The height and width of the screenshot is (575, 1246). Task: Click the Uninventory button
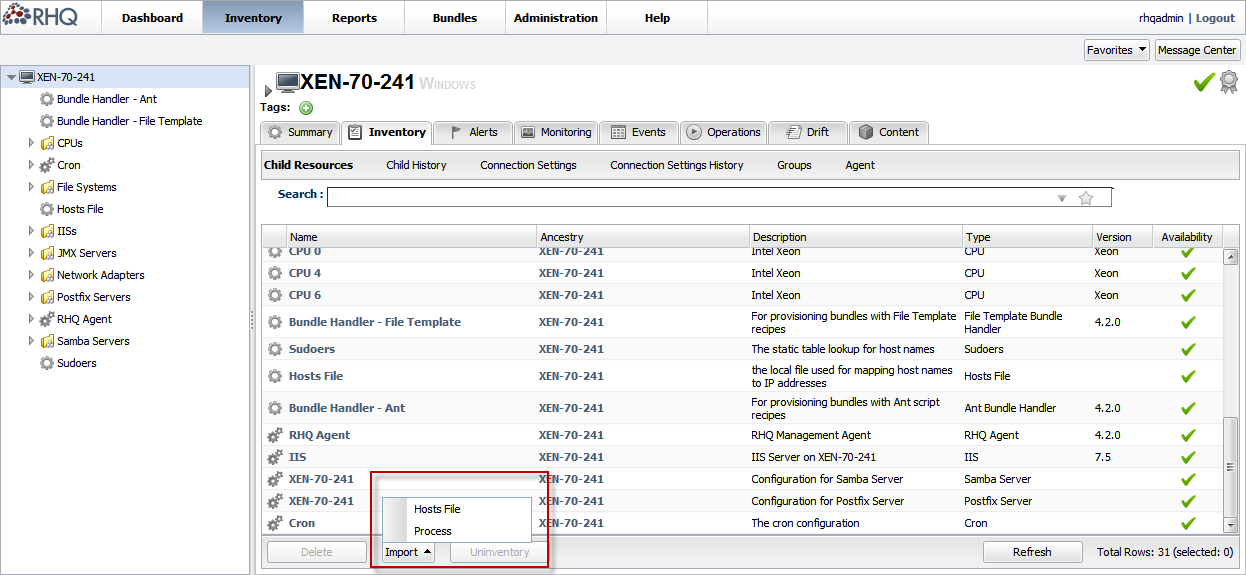tap(500, 552)
